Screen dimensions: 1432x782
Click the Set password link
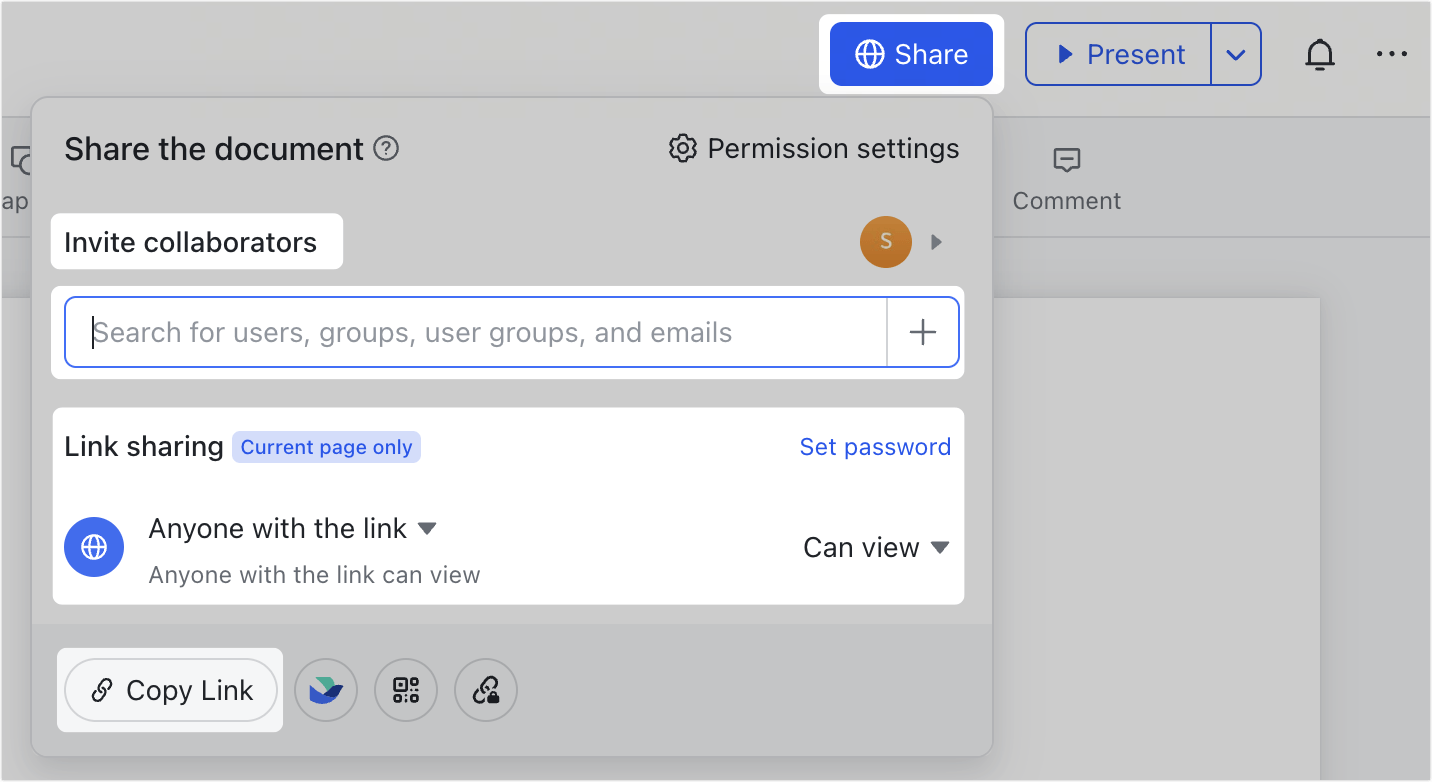pyautogui.click(x=875, y=447)
